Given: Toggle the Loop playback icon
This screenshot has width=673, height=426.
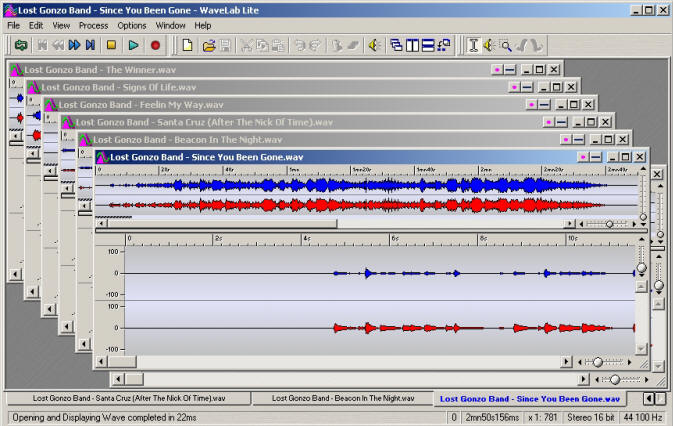Looking at the screenshot, I should (x=21, y=45).
